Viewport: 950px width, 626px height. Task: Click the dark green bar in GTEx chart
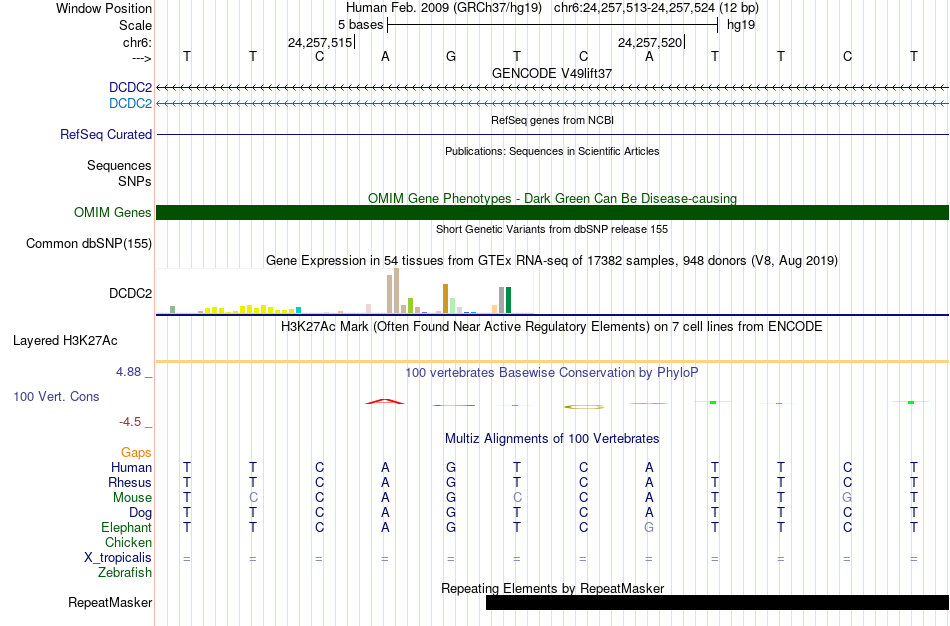tap(509, 300)
